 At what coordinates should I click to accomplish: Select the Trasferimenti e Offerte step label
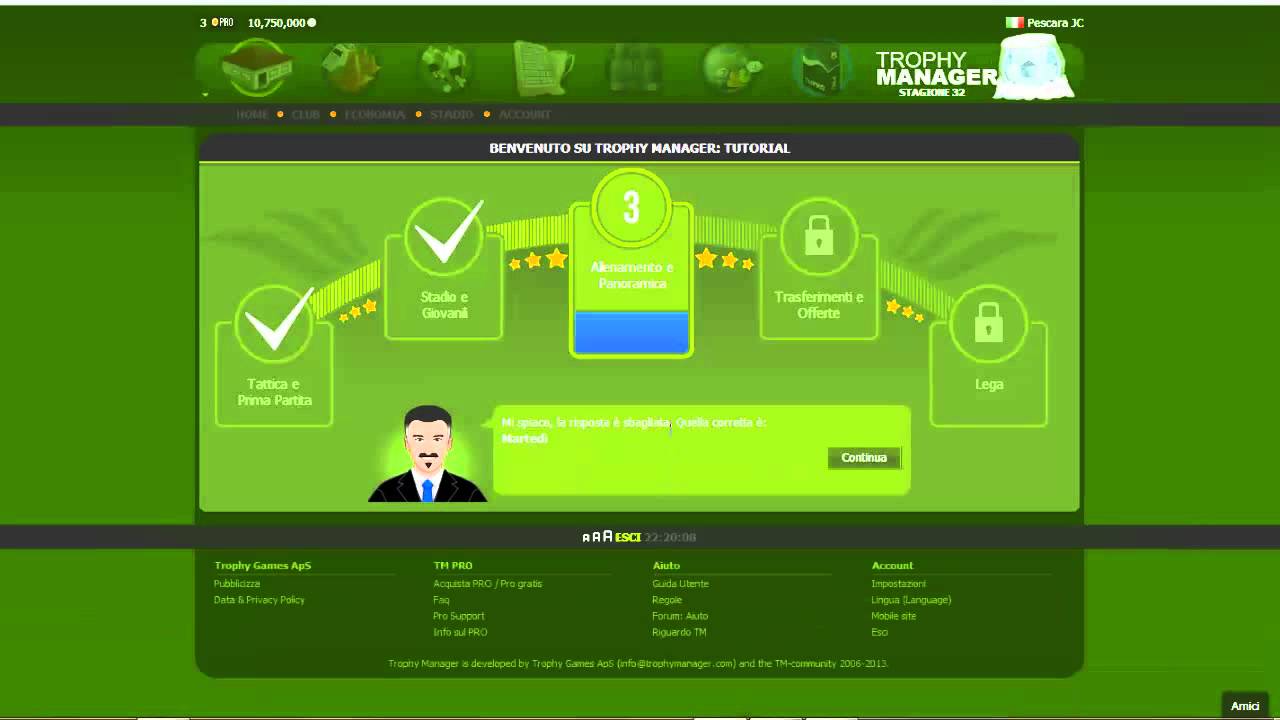pos(819,305)
